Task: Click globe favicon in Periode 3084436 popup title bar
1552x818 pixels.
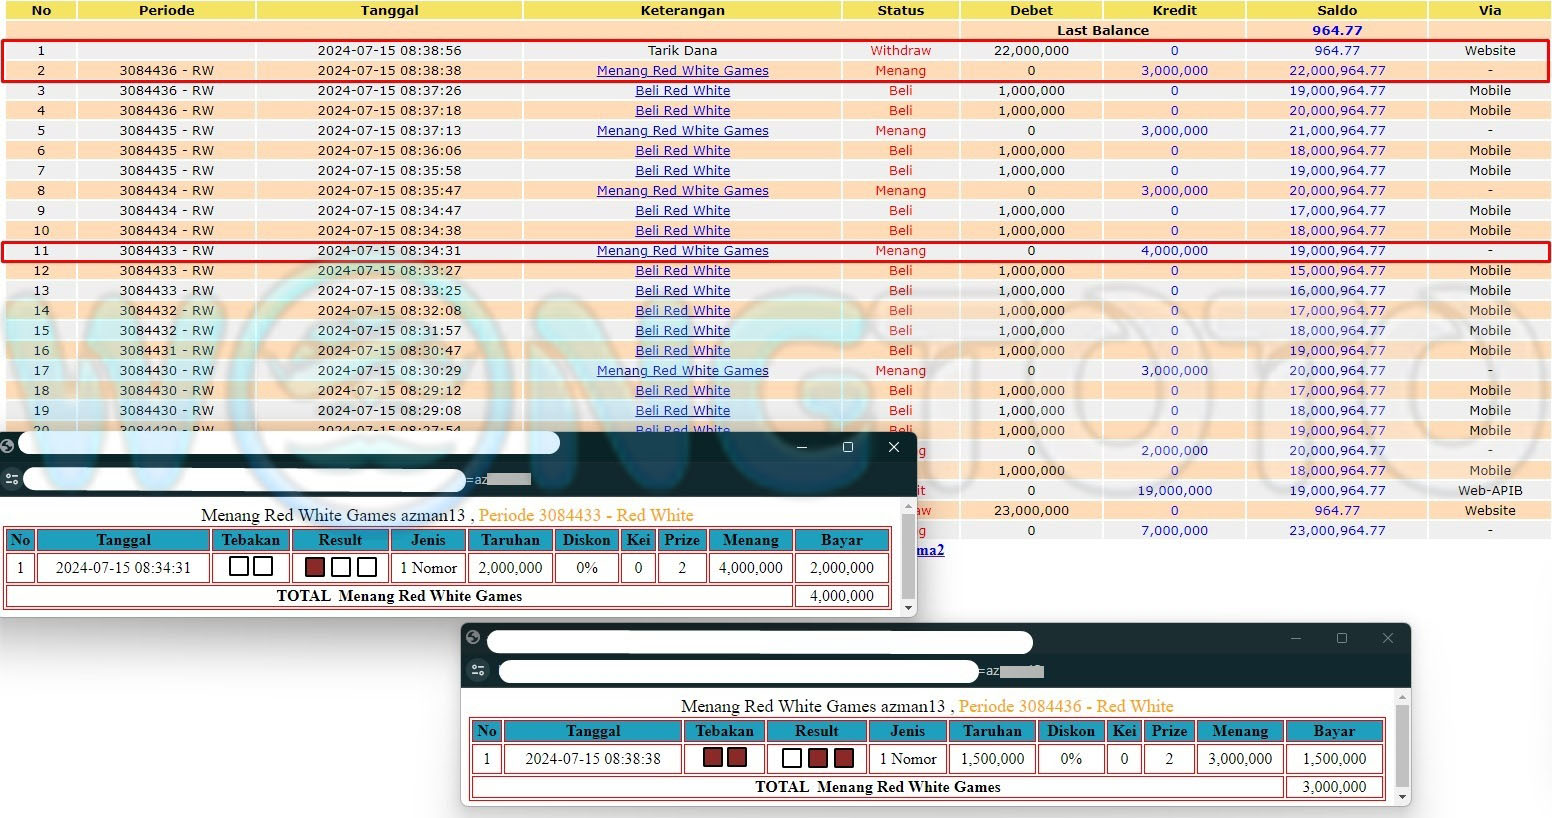Action: pyautogui.click(x=473, y=637)
